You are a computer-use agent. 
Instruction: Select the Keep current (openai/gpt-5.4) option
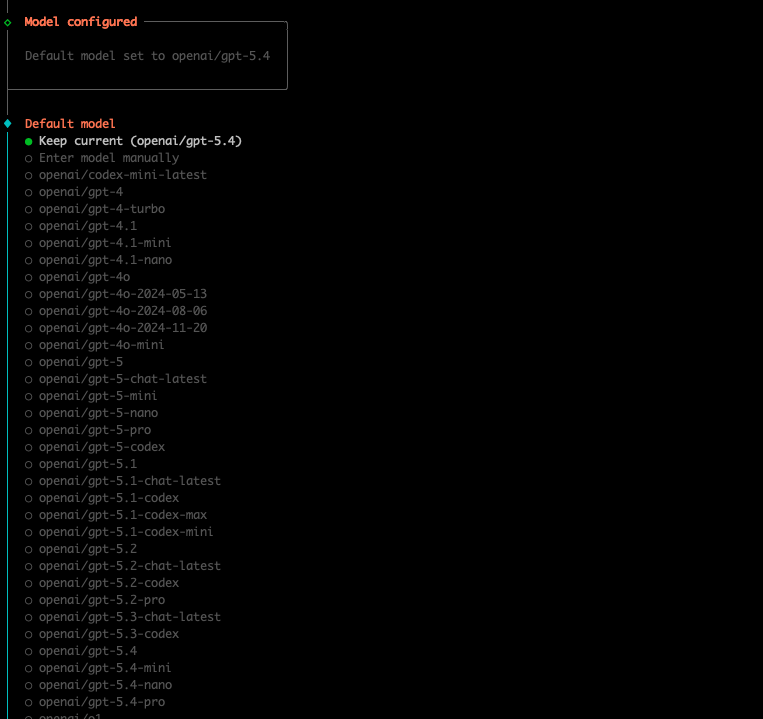(x=140, y=141)
